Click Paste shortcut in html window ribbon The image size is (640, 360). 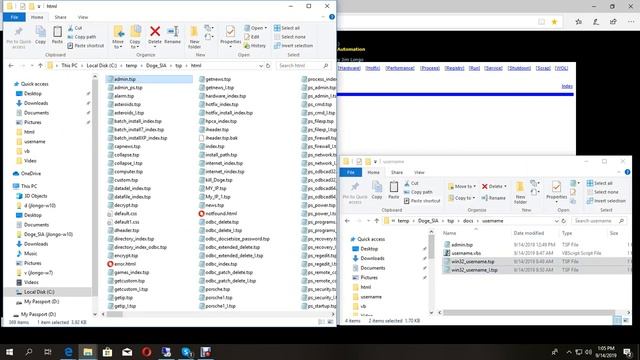tap(86, 46)
